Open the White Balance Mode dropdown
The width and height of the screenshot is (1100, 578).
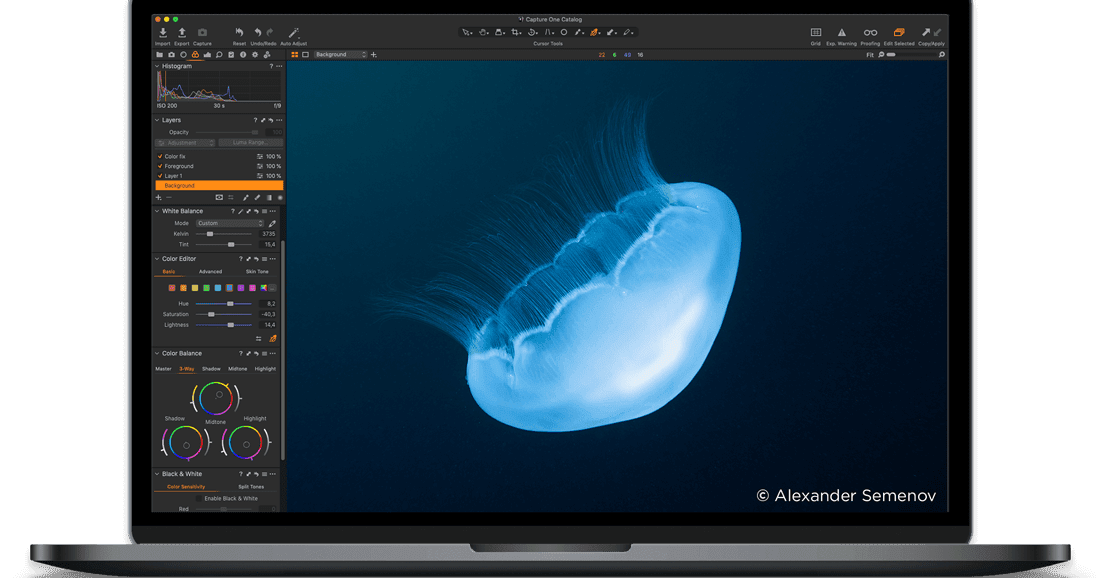point(229,223)
